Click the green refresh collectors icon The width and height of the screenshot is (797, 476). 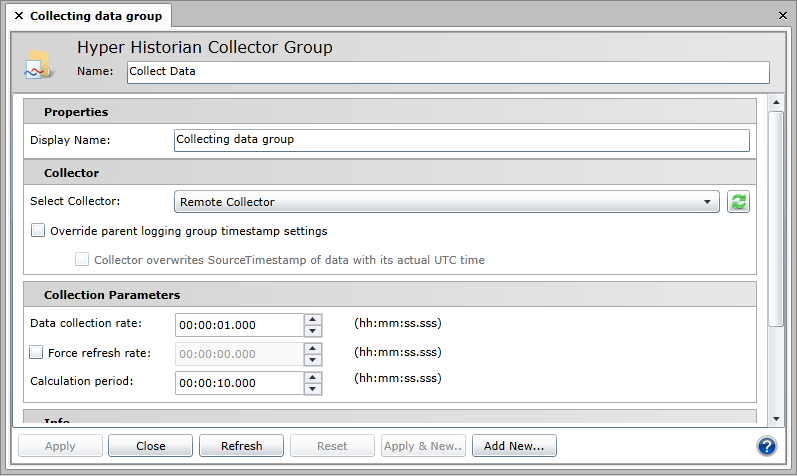point(738,202)
